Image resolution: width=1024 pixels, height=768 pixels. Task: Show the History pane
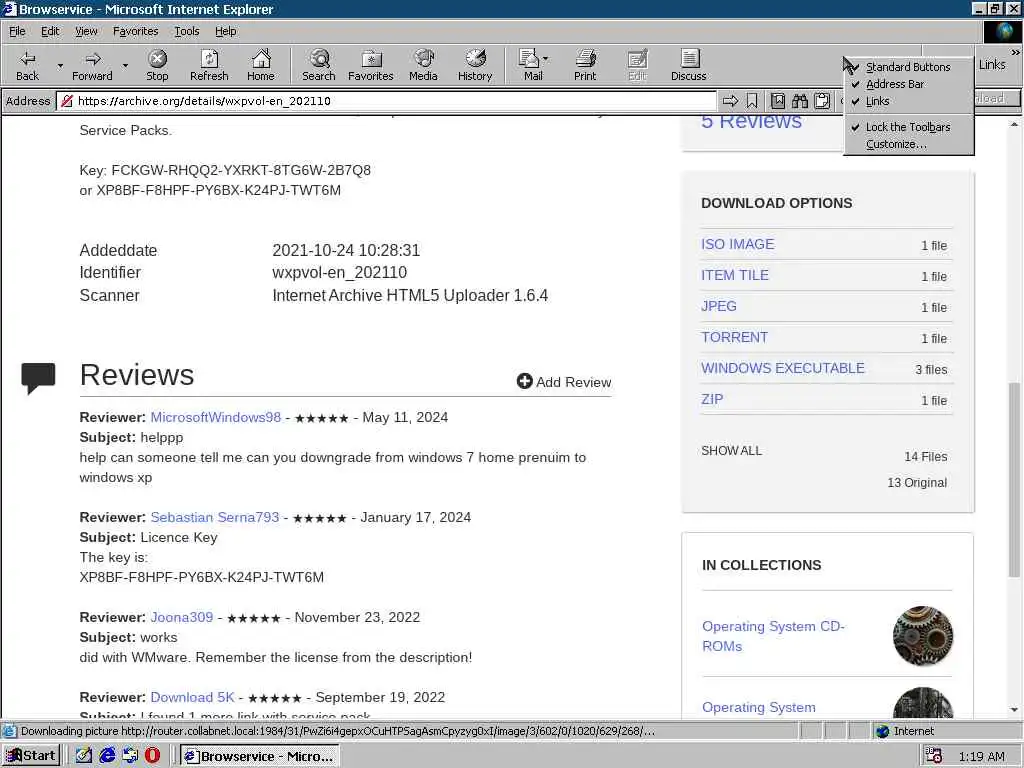coord(475,65)
